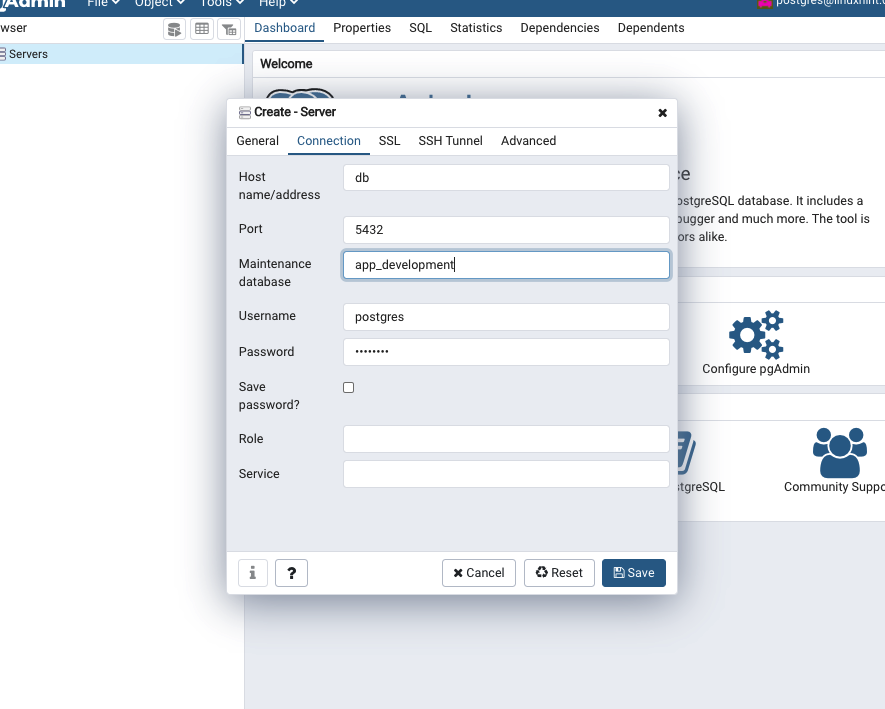
Task: Click the Filtered Rows toolbar icon
Action: [x=229, y=29]
